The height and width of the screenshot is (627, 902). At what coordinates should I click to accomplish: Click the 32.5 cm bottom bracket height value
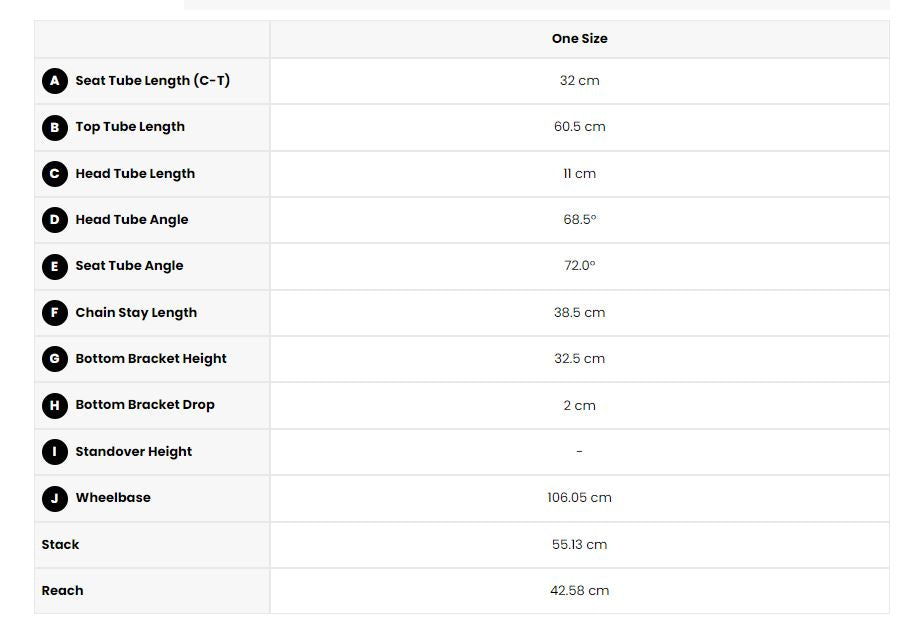[579, 359]
